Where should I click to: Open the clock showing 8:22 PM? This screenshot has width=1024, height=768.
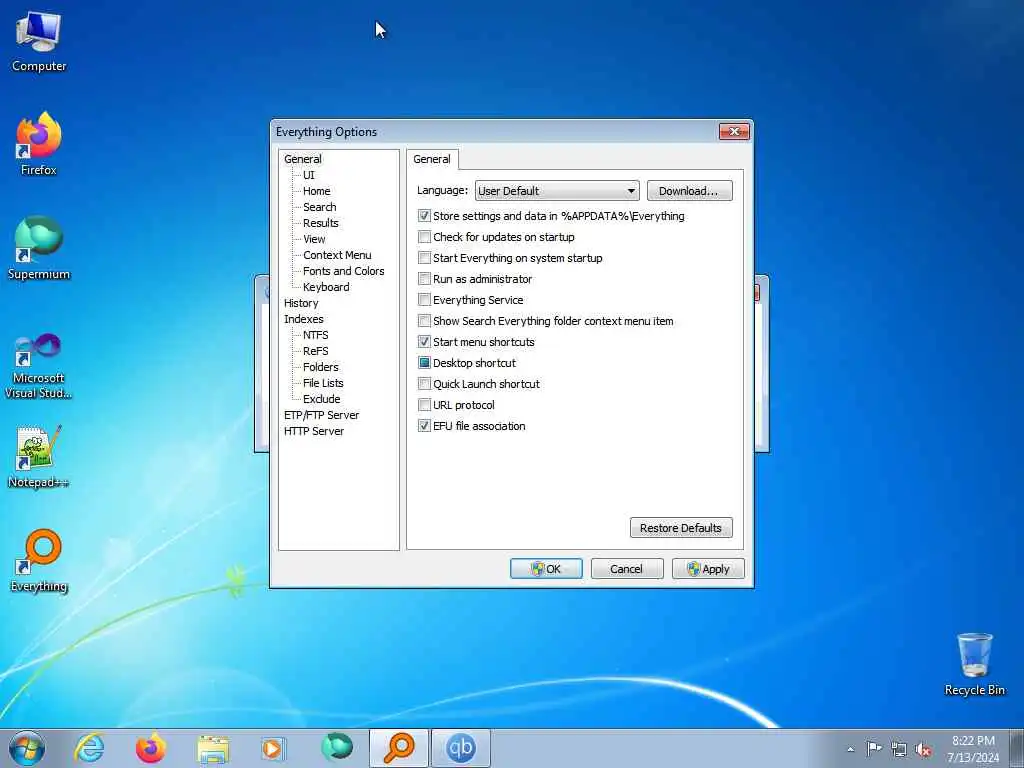973,749
